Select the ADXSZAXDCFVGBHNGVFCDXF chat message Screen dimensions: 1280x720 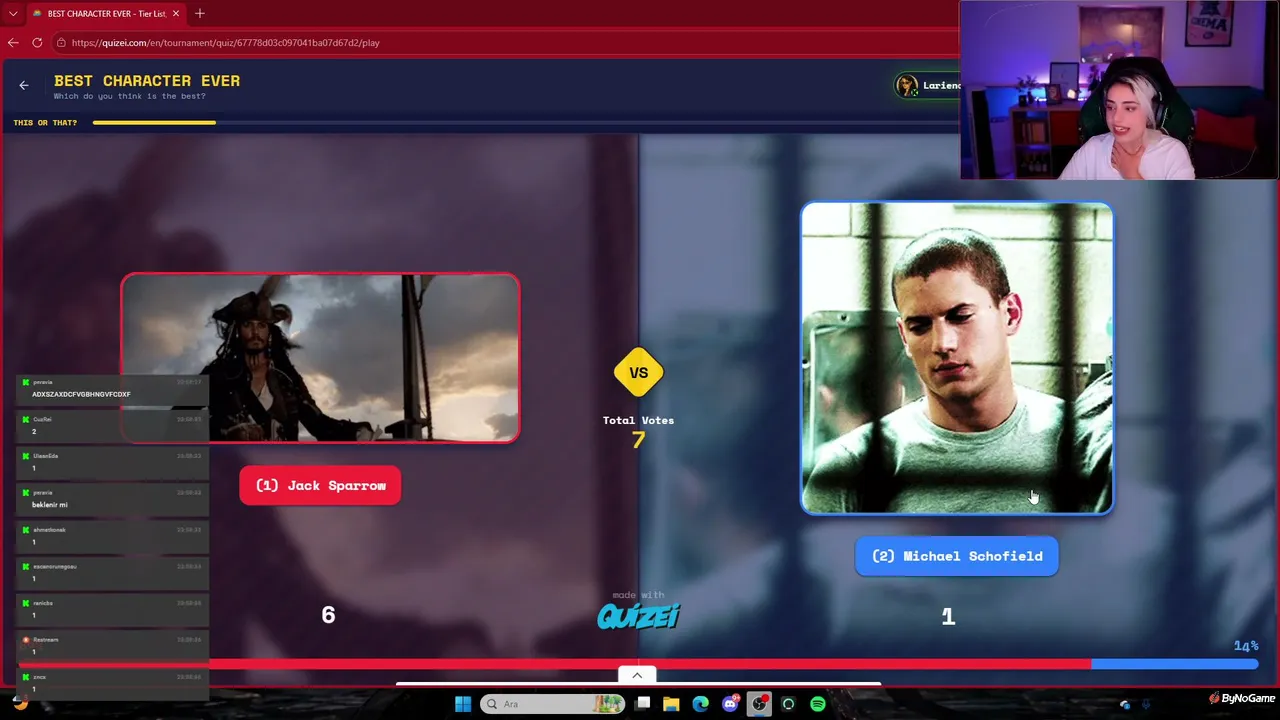[x=81, y=394]
